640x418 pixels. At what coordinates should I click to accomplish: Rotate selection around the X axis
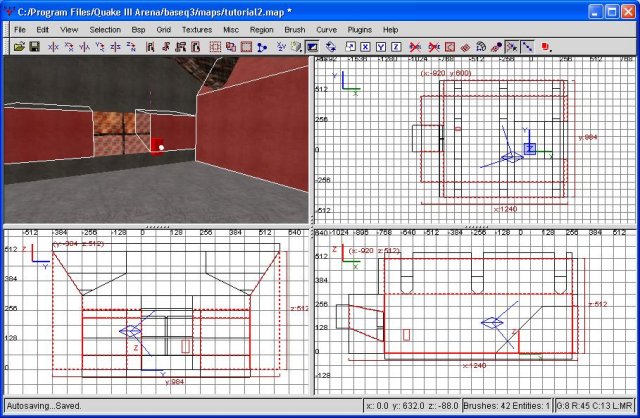click(69, 47)
